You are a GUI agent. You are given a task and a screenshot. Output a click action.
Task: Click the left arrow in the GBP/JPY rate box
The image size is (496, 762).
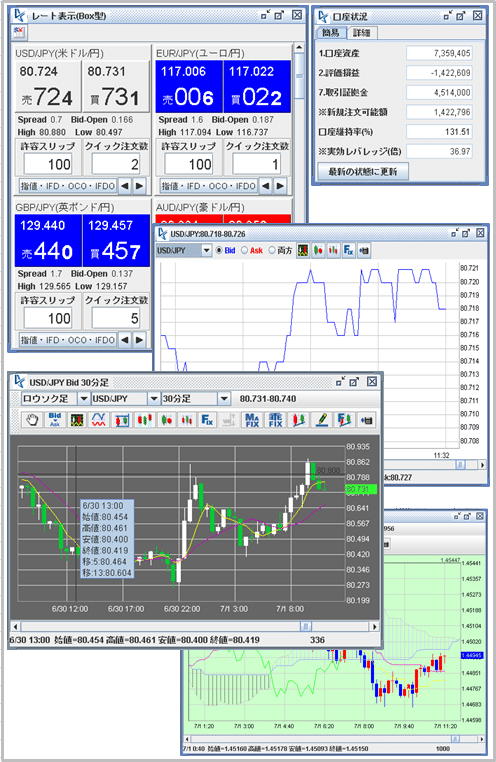tap(125, 340)
